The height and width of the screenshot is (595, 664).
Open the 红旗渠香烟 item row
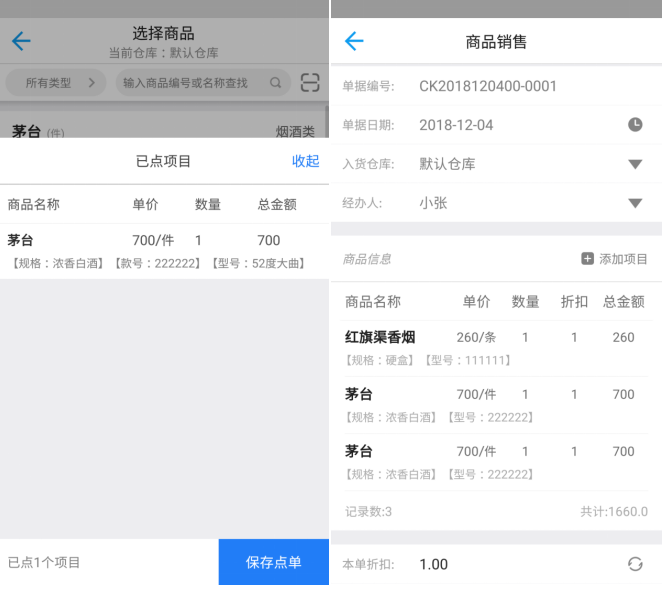[496, 348]
